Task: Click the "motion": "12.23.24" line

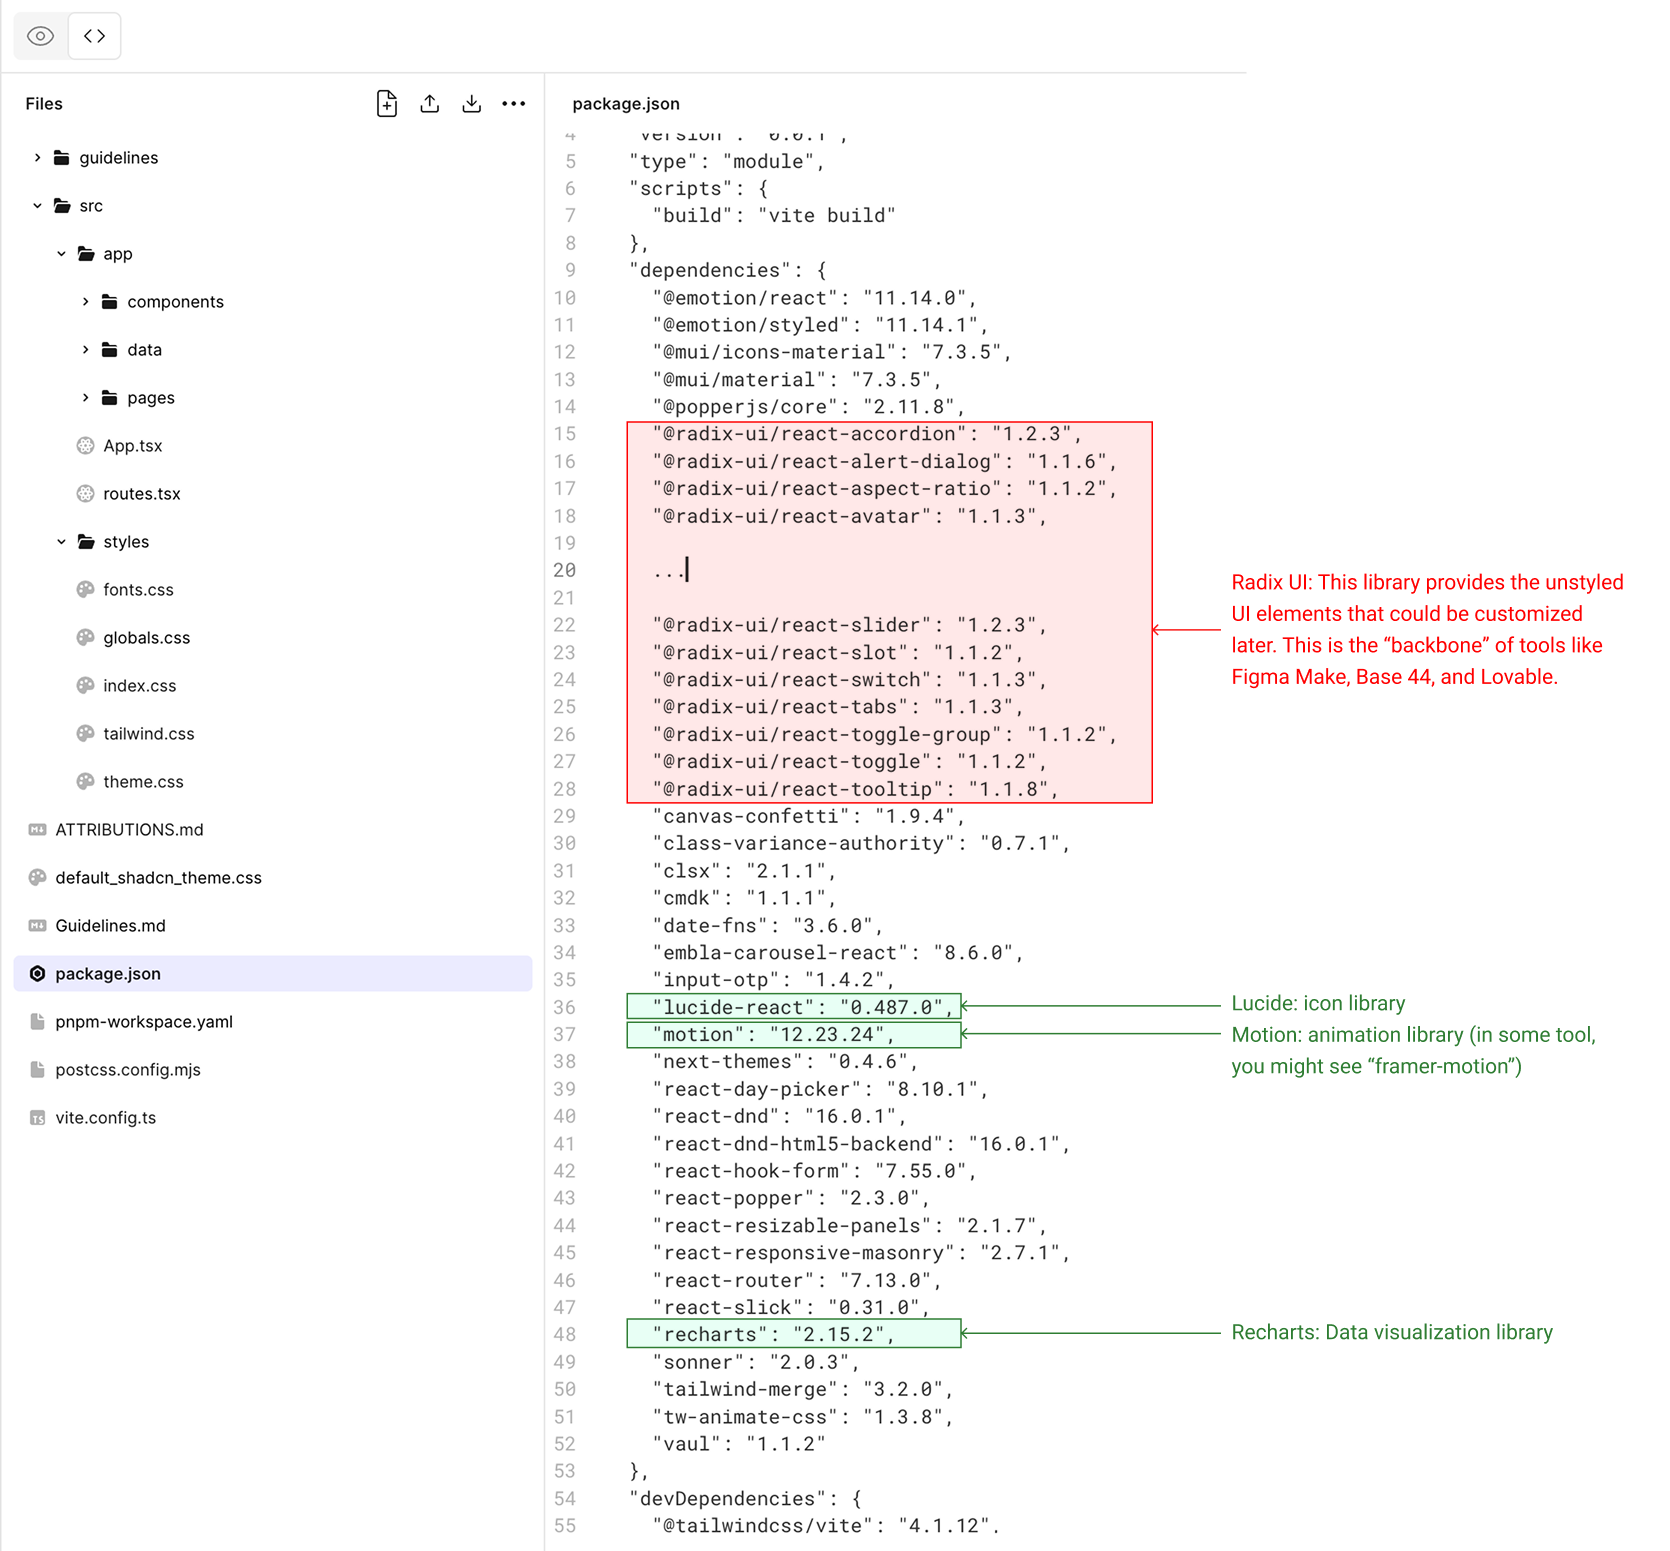Action: (773, 1034)
